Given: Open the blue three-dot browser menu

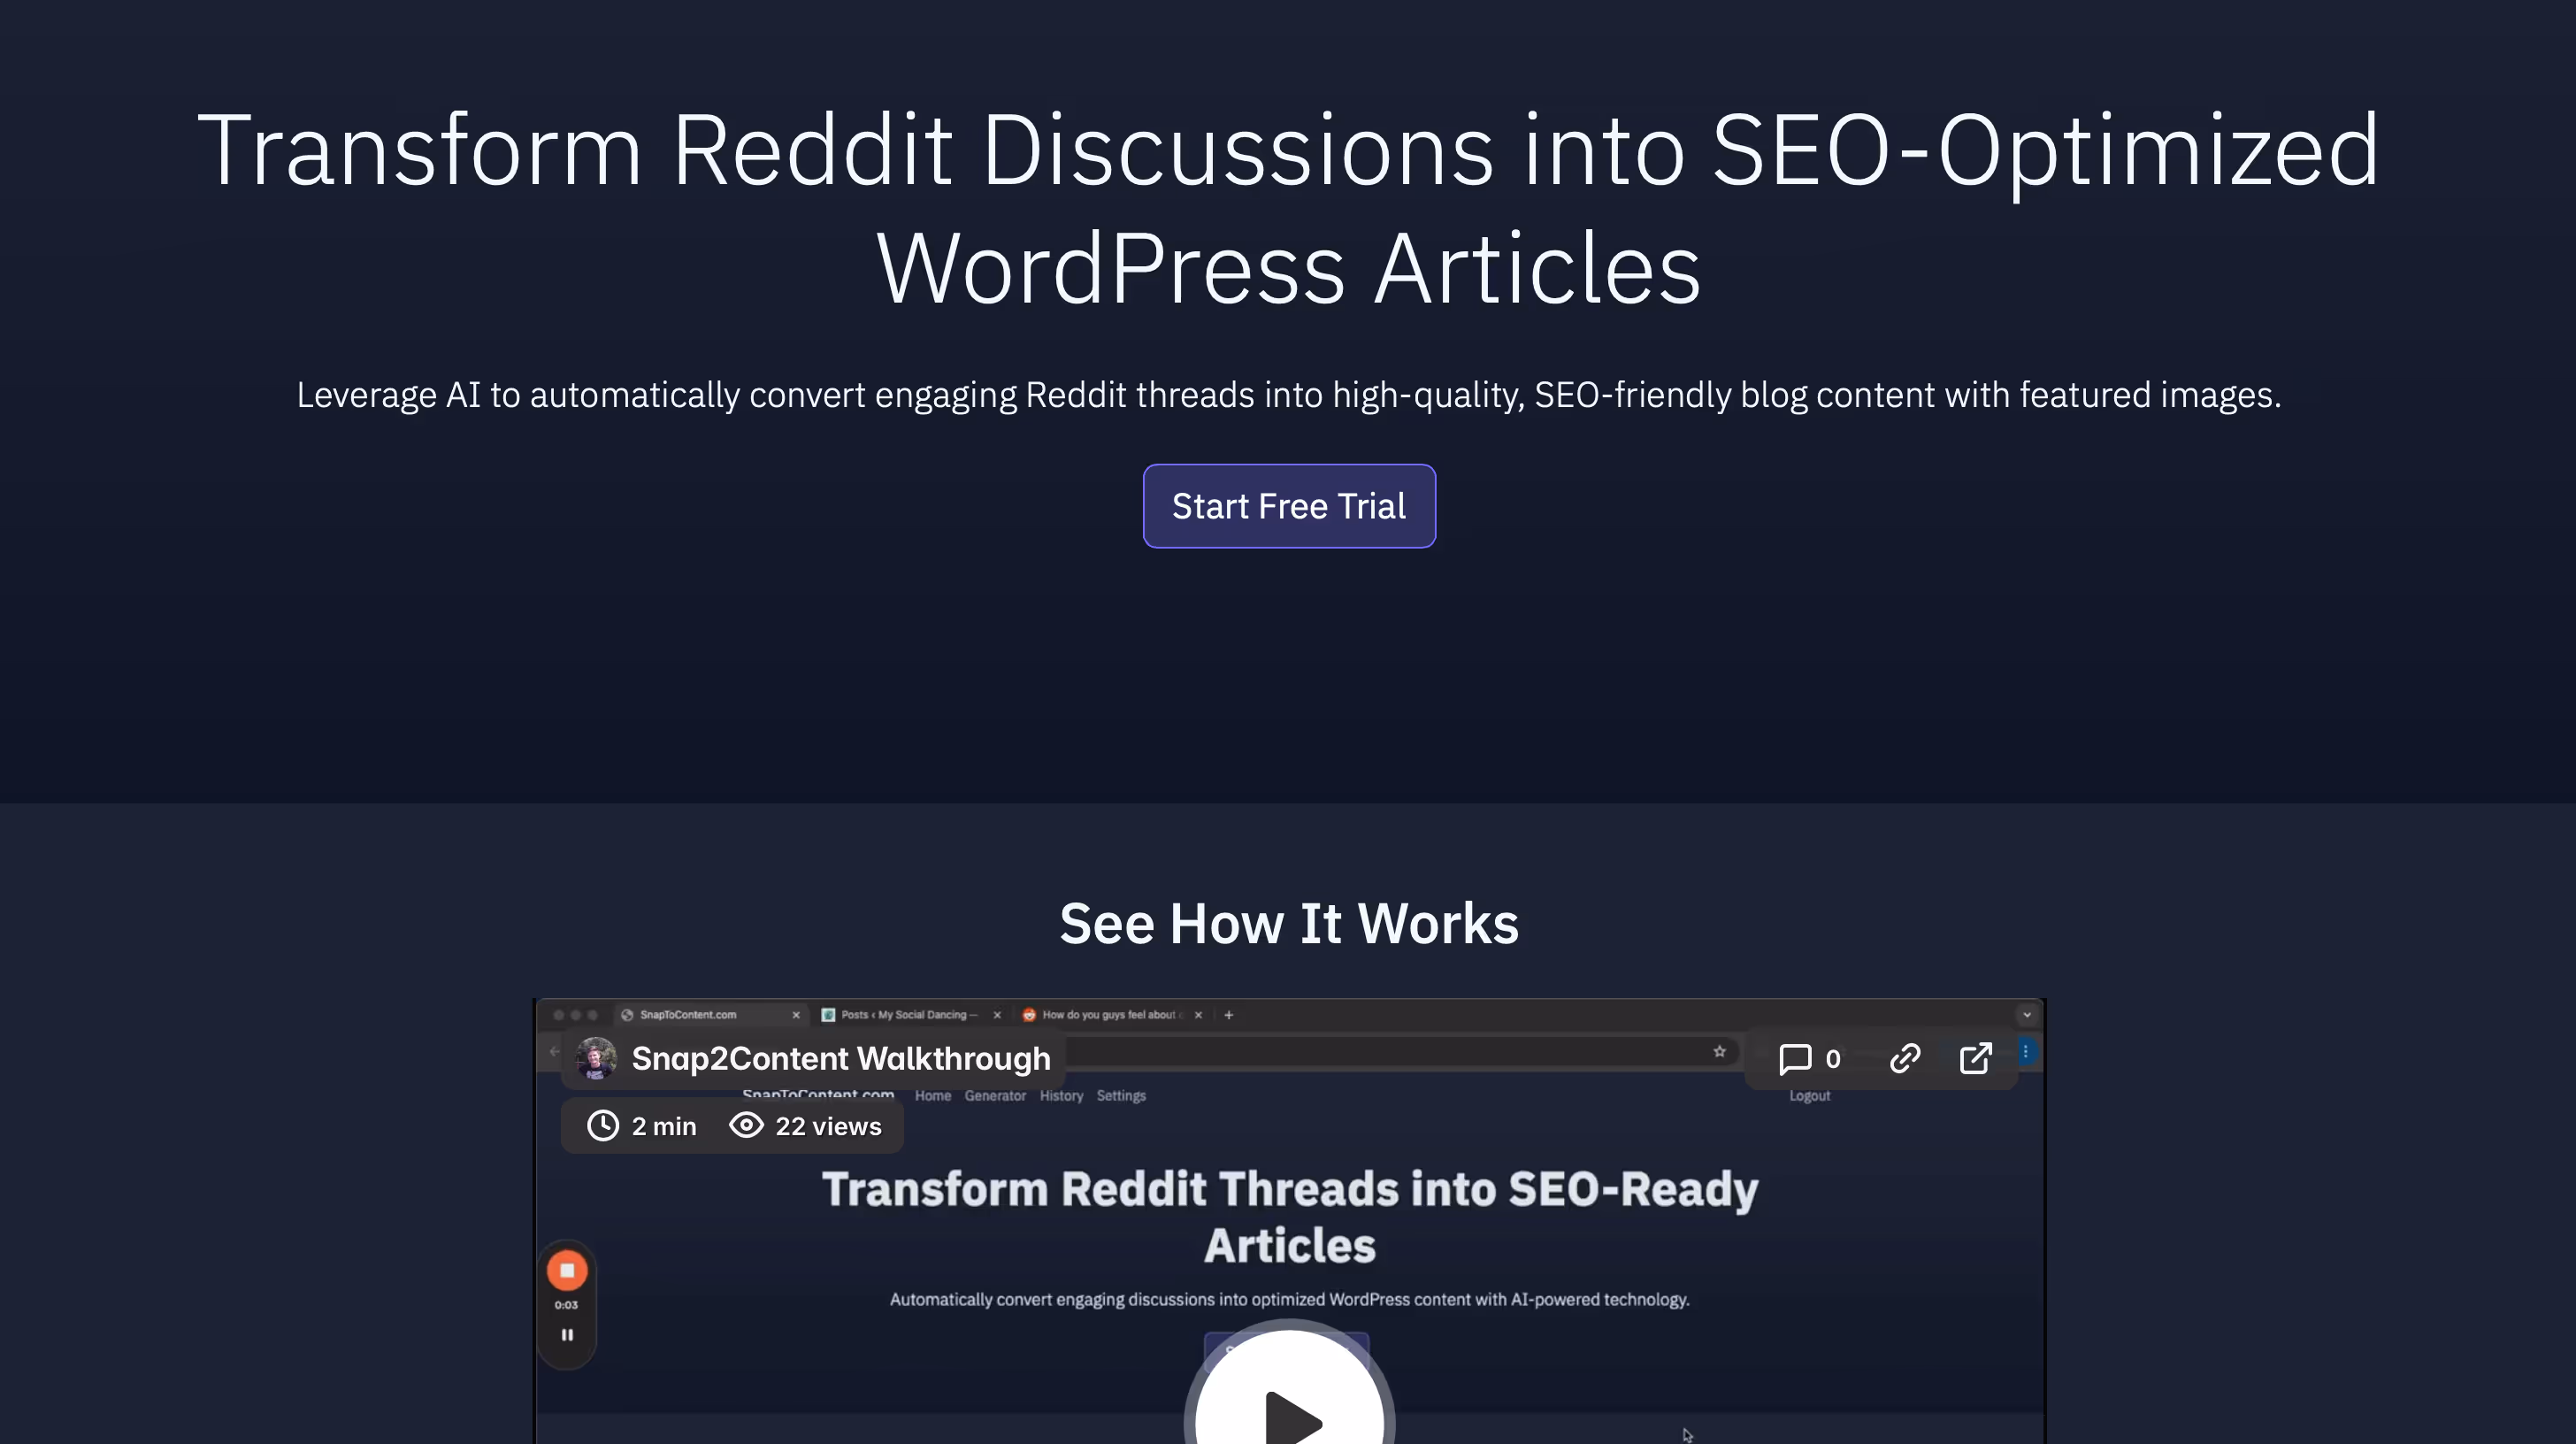Looking at the screenshot, I should click(2025, 1051).
